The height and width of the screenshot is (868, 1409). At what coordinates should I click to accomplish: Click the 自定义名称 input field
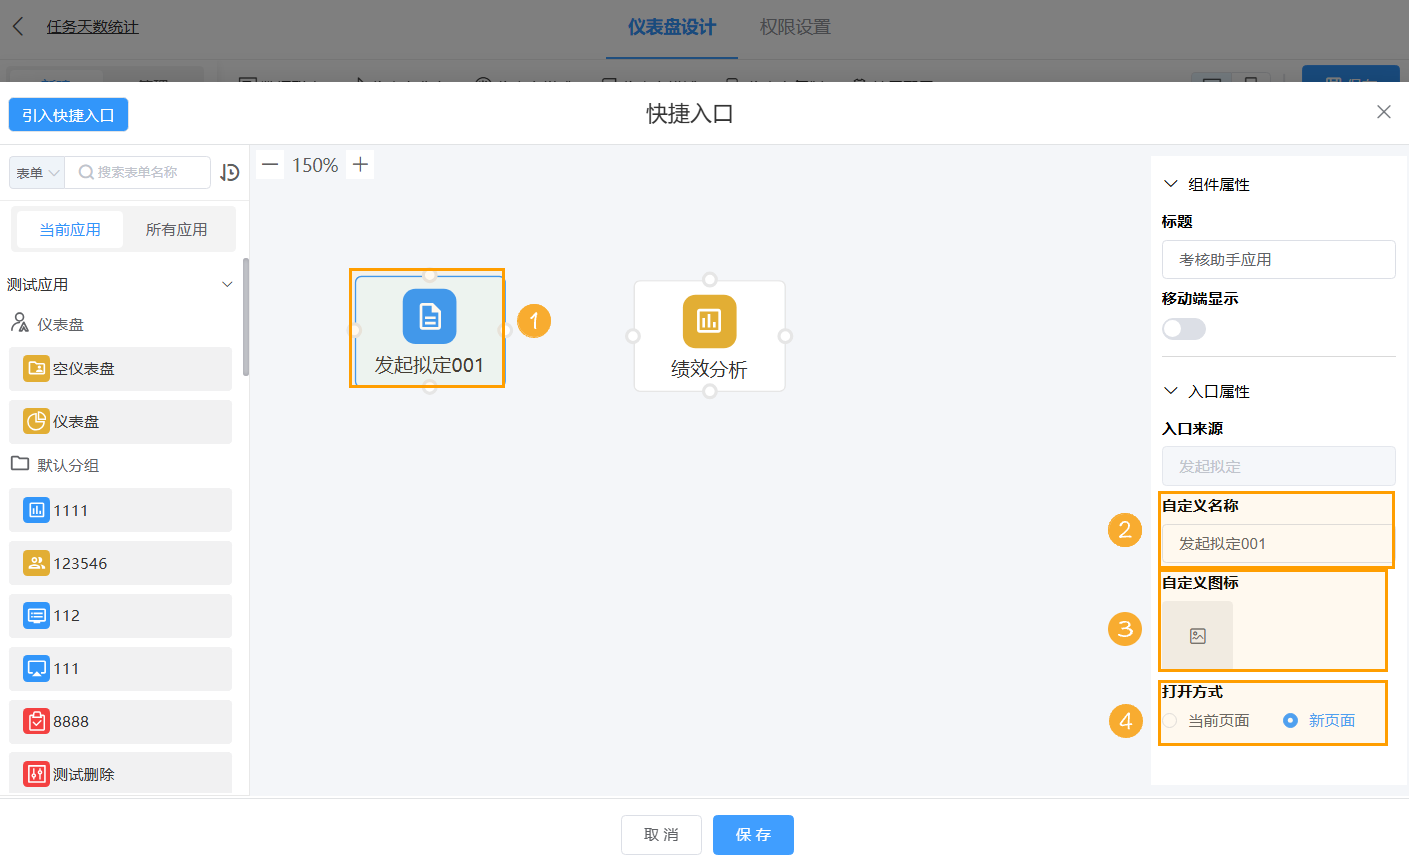tap(1277, 544)
